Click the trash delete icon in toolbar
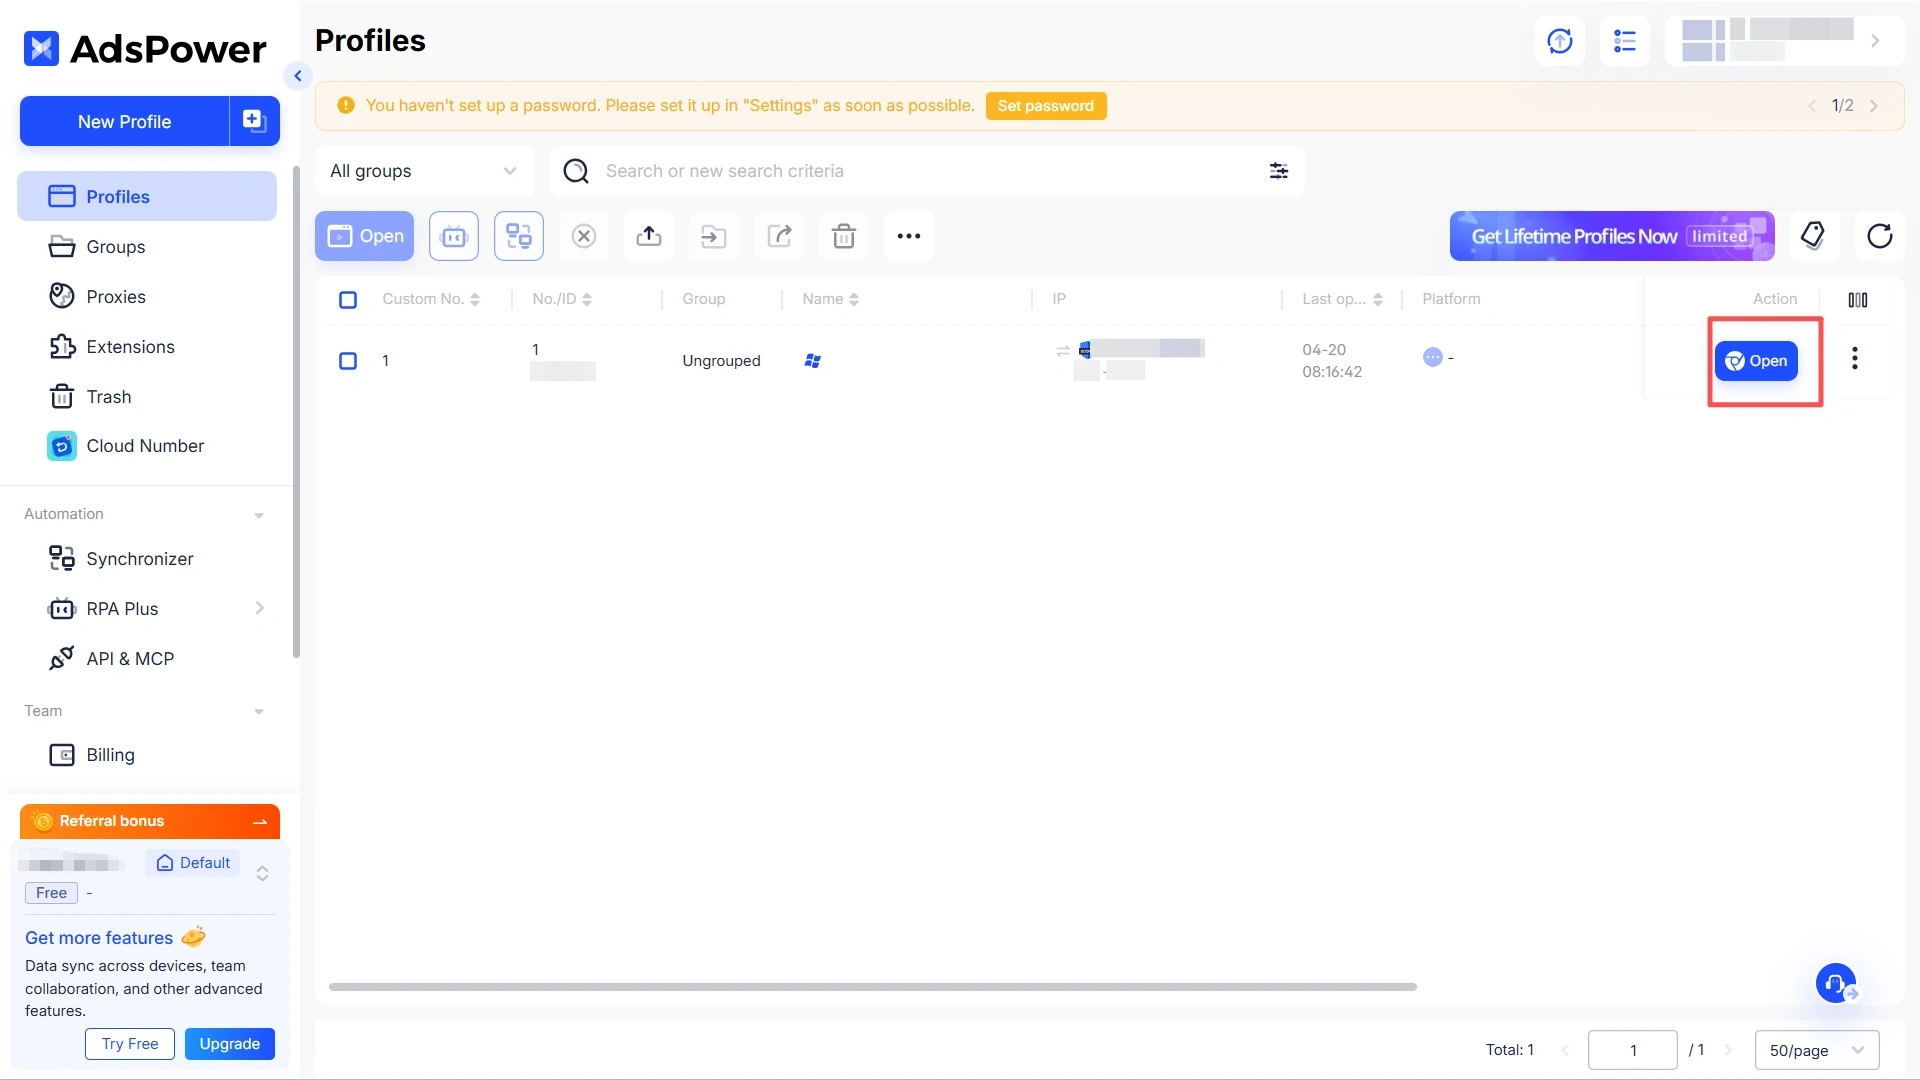1920x1080 pixels. point(844,236)
